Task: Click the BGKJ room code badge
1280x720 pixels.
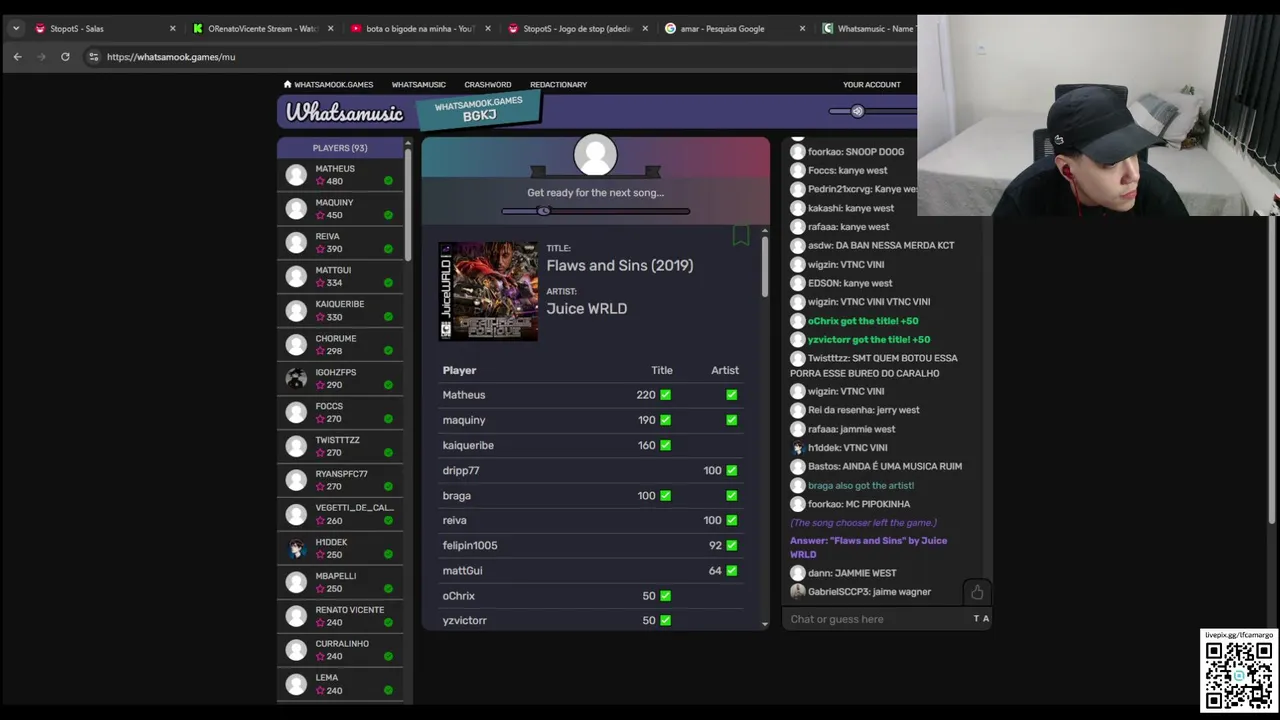Action: click(x=479, y=110)
